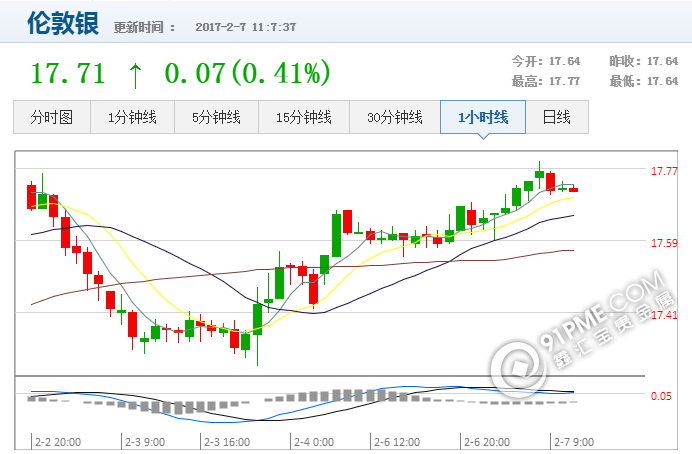Click the green up arrow indicator
Image resolution: width=692 pixels, height=454 pixels.
click(x=135, y=75)
